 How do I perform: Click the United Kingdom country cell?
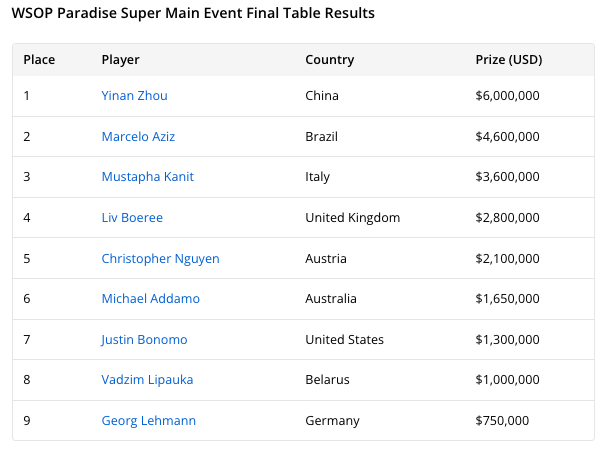click(352, 217)
